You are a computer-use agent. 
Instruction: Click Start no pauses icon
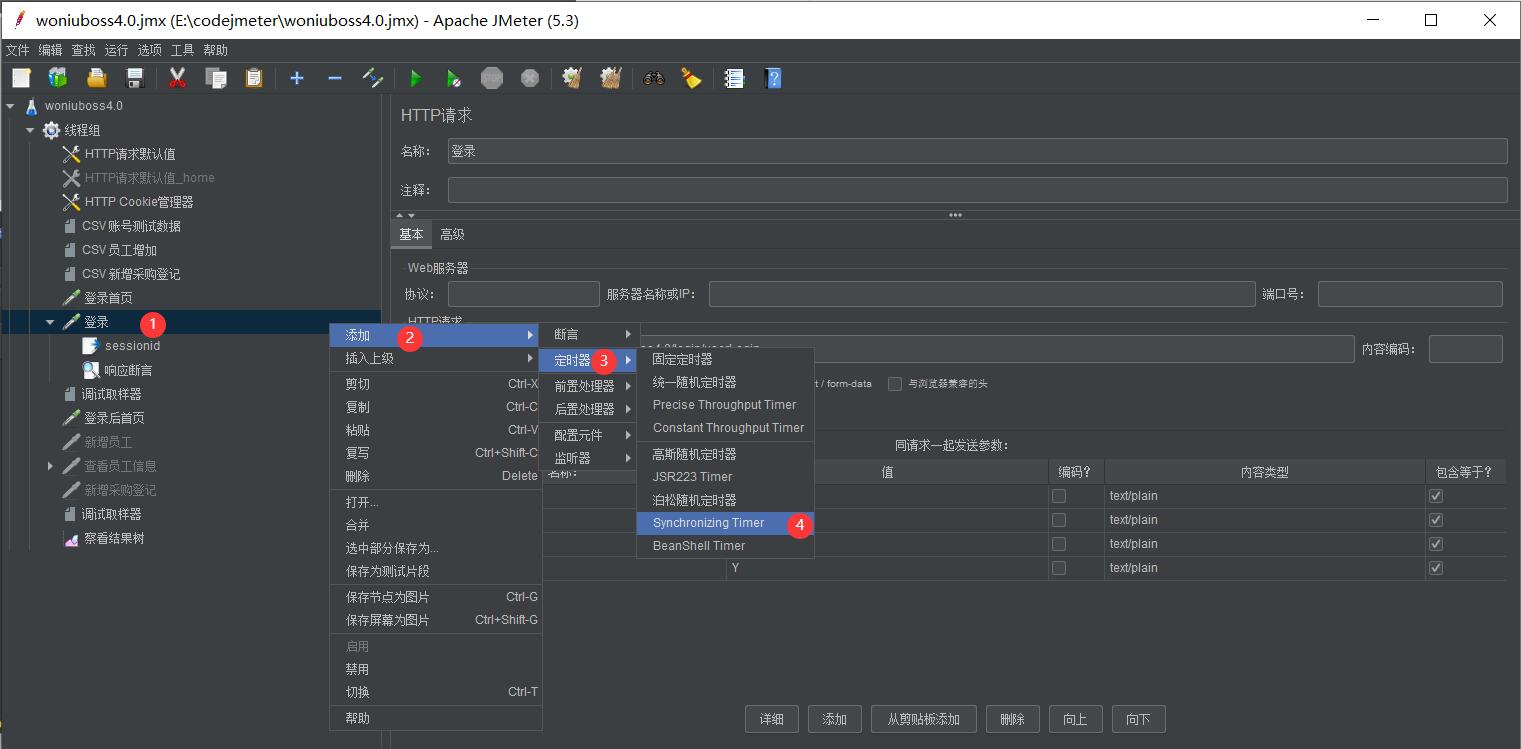[454, 78]
